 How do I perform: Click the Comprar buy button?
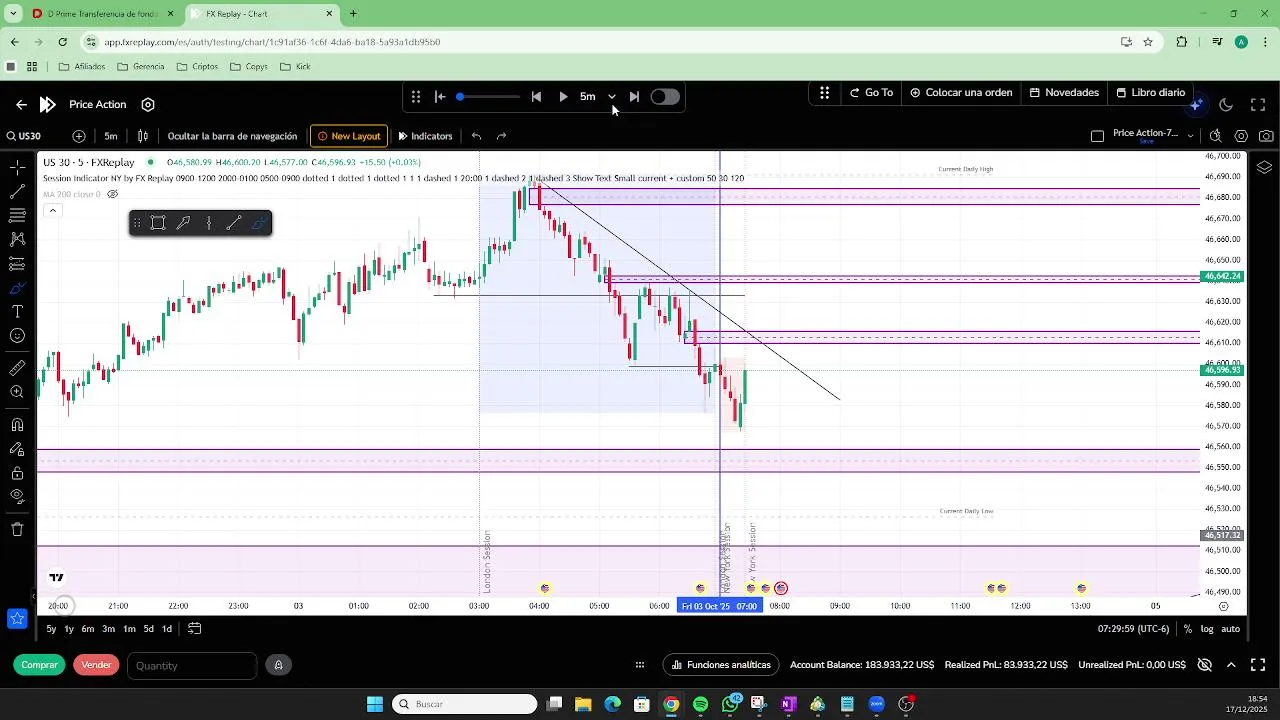coord(40,665)
